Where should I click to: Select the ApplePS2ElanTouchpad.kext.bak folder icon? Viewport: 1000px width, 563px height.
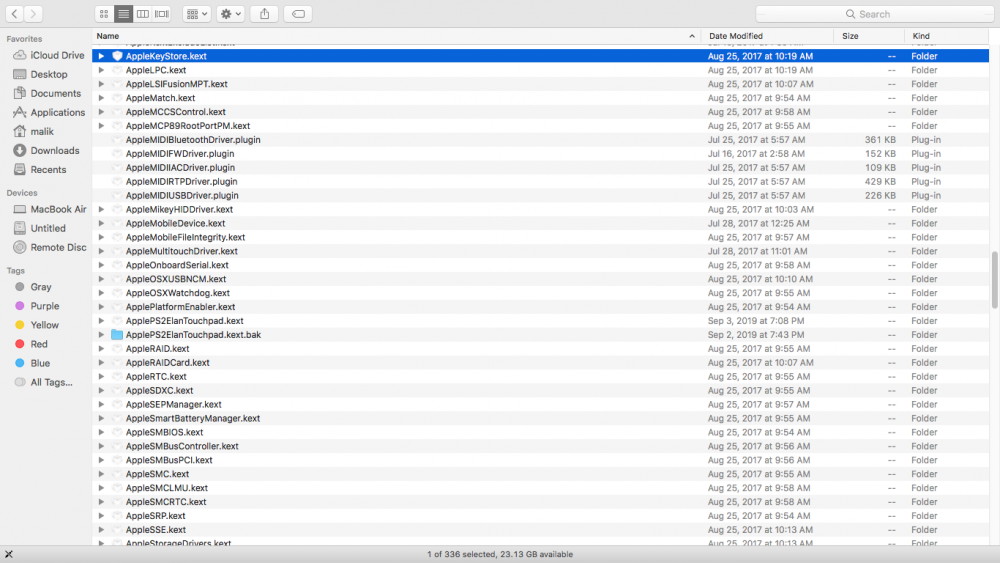(x=117, y=335)
